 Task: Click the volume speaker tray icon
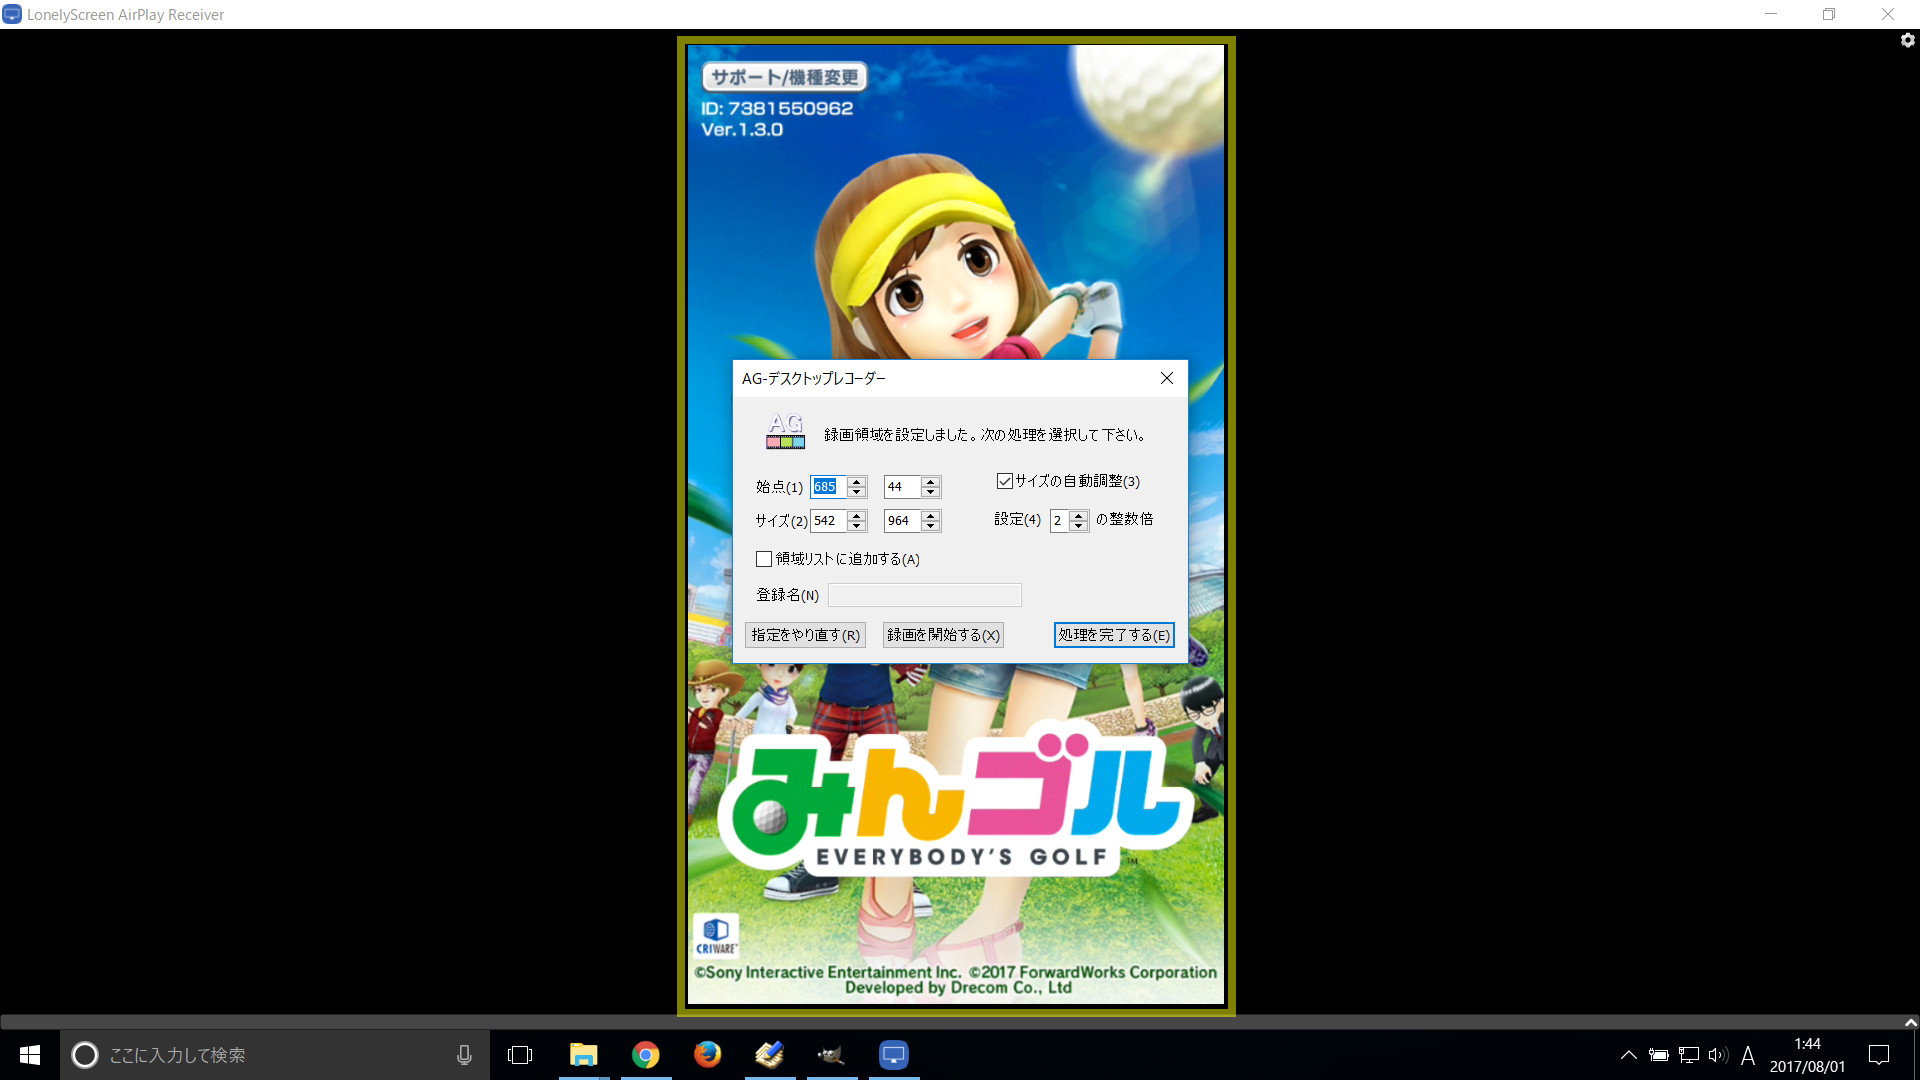click(x=1718, y=1055)
